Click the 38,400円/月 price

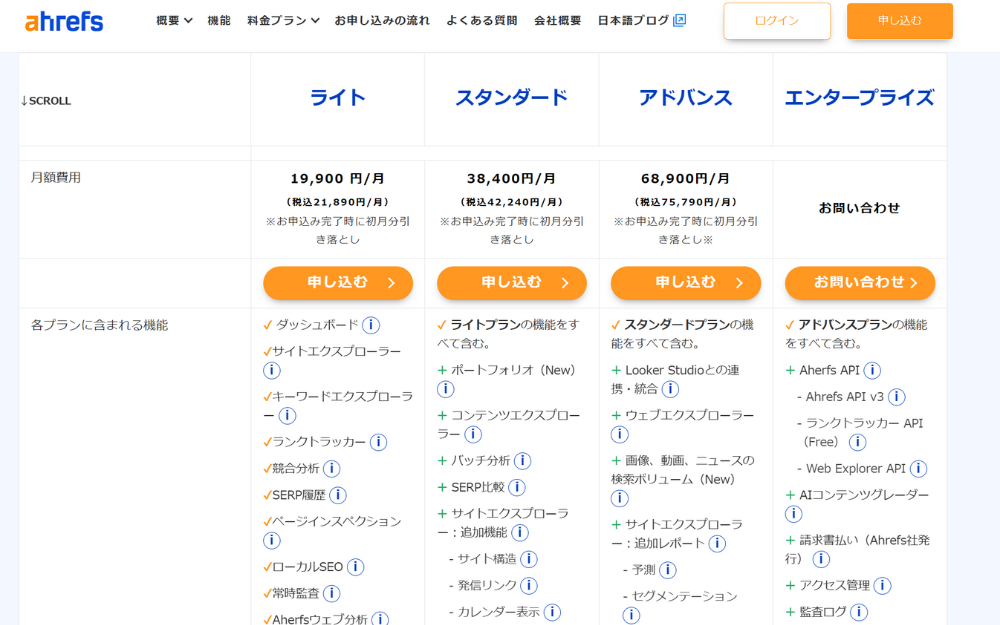coord(511,179)
